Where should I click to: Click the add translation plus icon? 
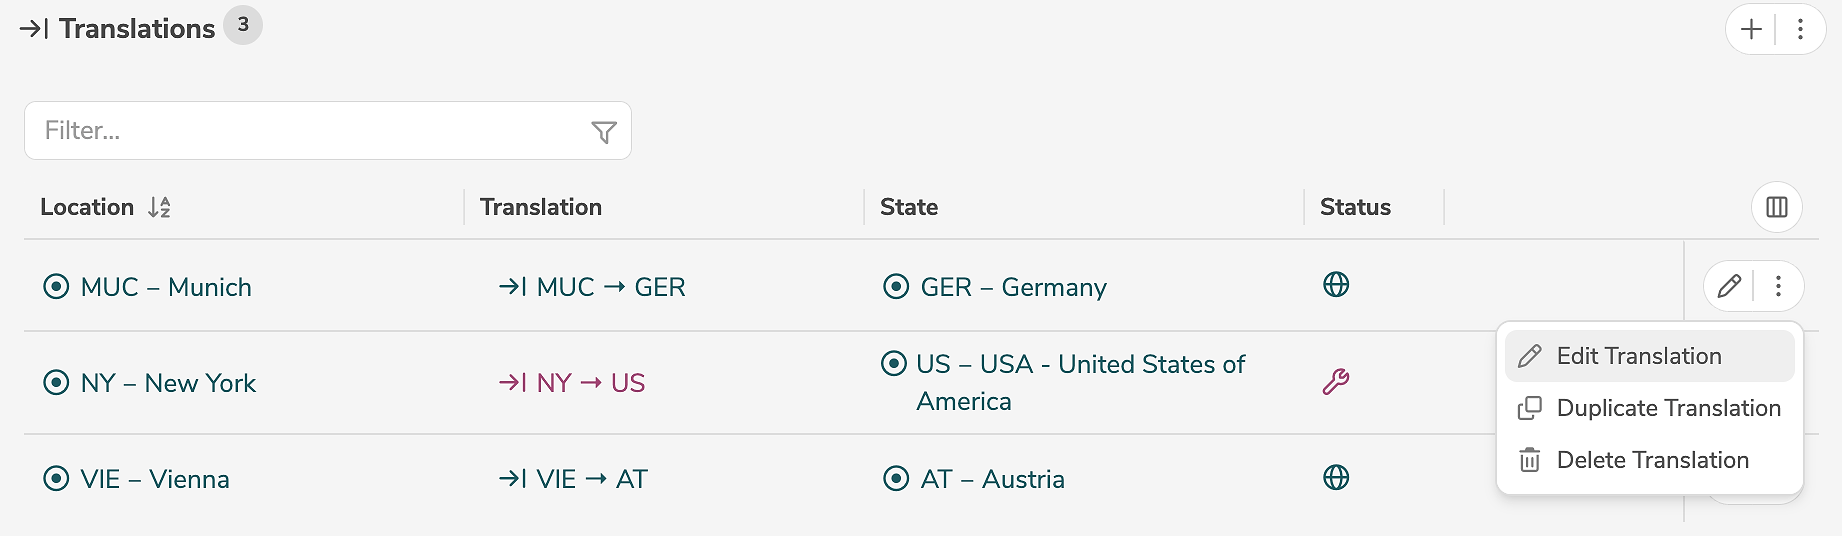(x=1751, y=29)
